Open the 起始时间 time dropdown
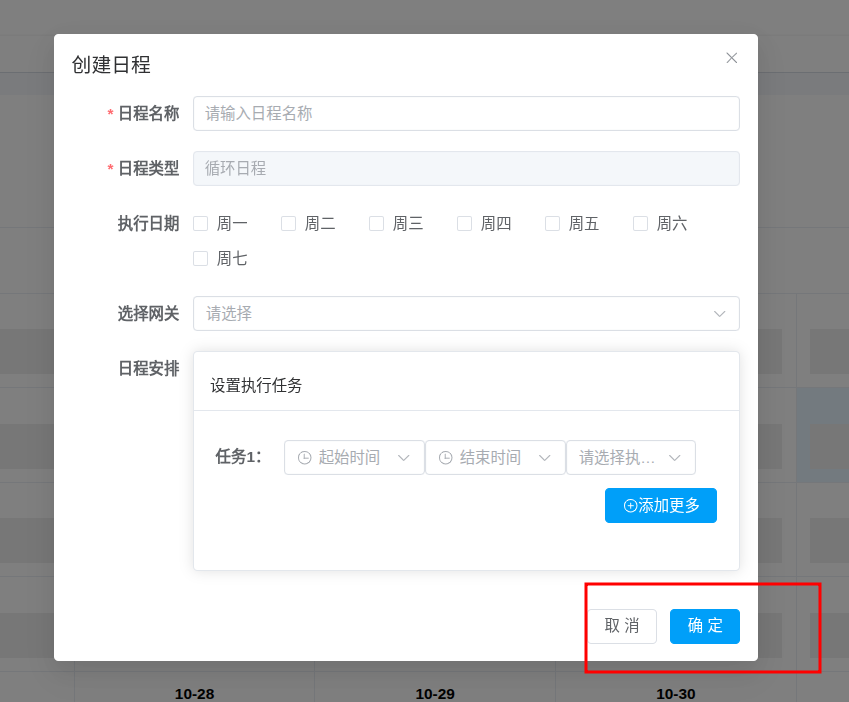Image resolution: width=849 pixels, height=702 pixels. coord(354,457)
